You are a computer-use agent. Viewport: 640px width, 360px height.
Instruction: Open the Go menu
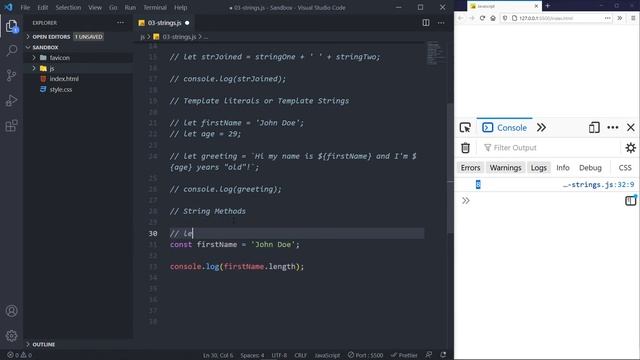(113, 7)
